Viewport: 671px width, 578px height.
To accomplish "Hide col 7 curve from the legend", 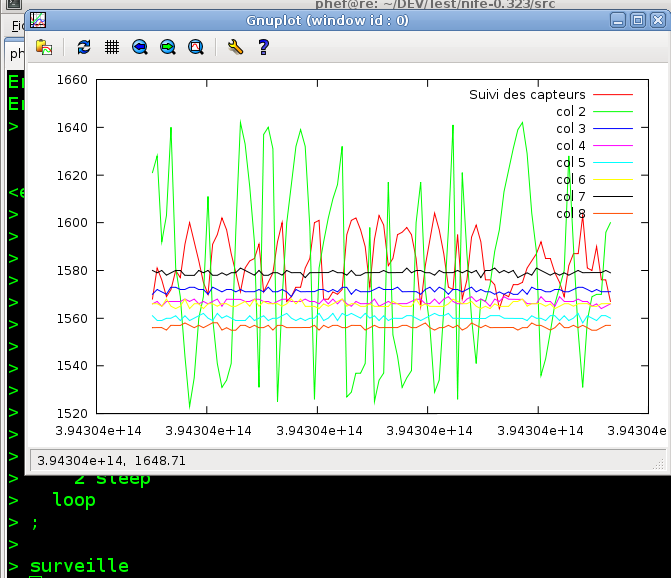I will coord(570,196).
